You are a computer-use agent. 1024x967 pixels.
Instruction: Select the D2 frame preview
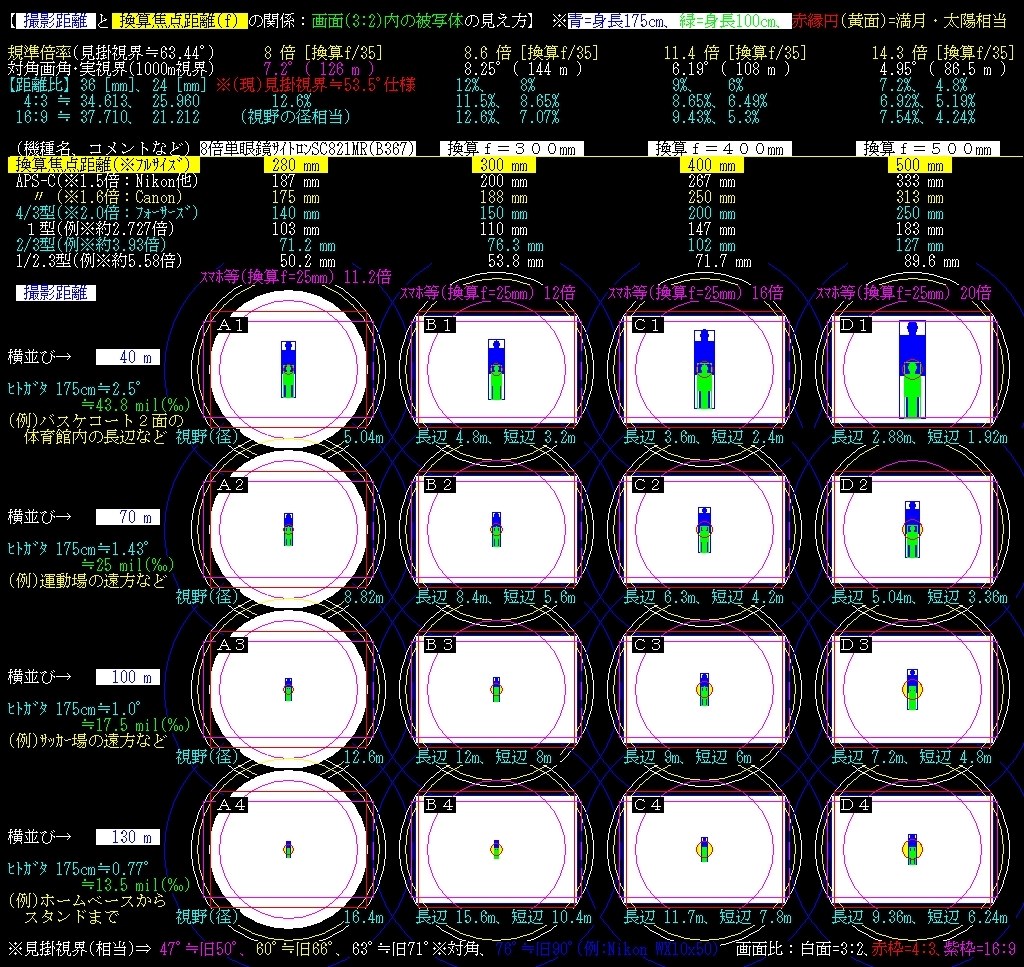point(912,529)
